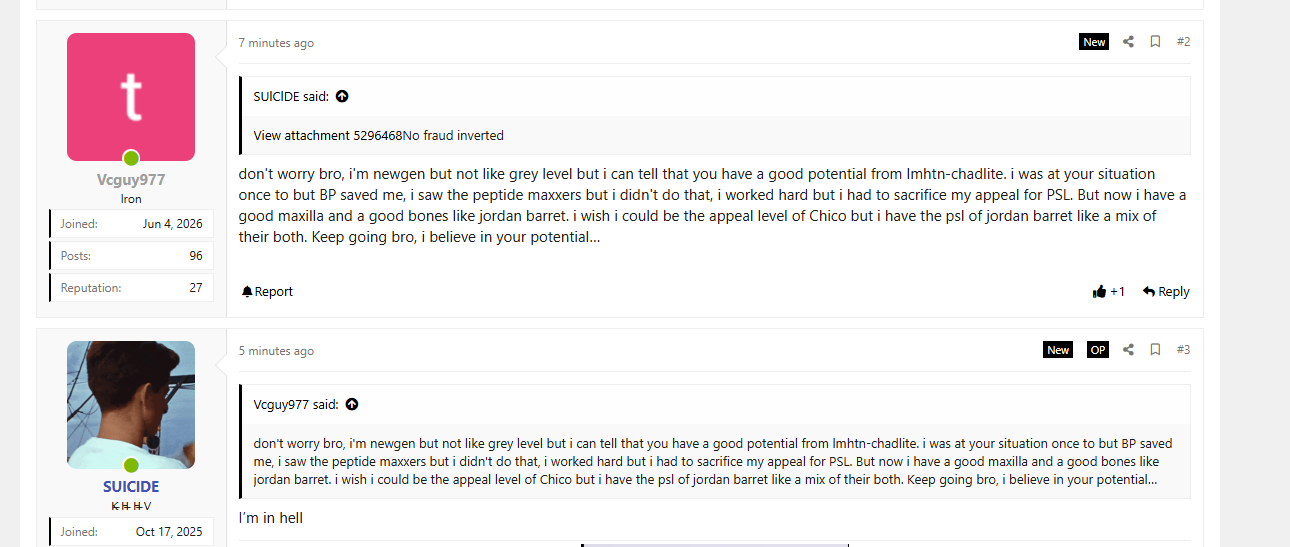Open Vcguy977 username profile link
The height and width of the screenshot is (547, 1290).
click(x=131, y=180)
